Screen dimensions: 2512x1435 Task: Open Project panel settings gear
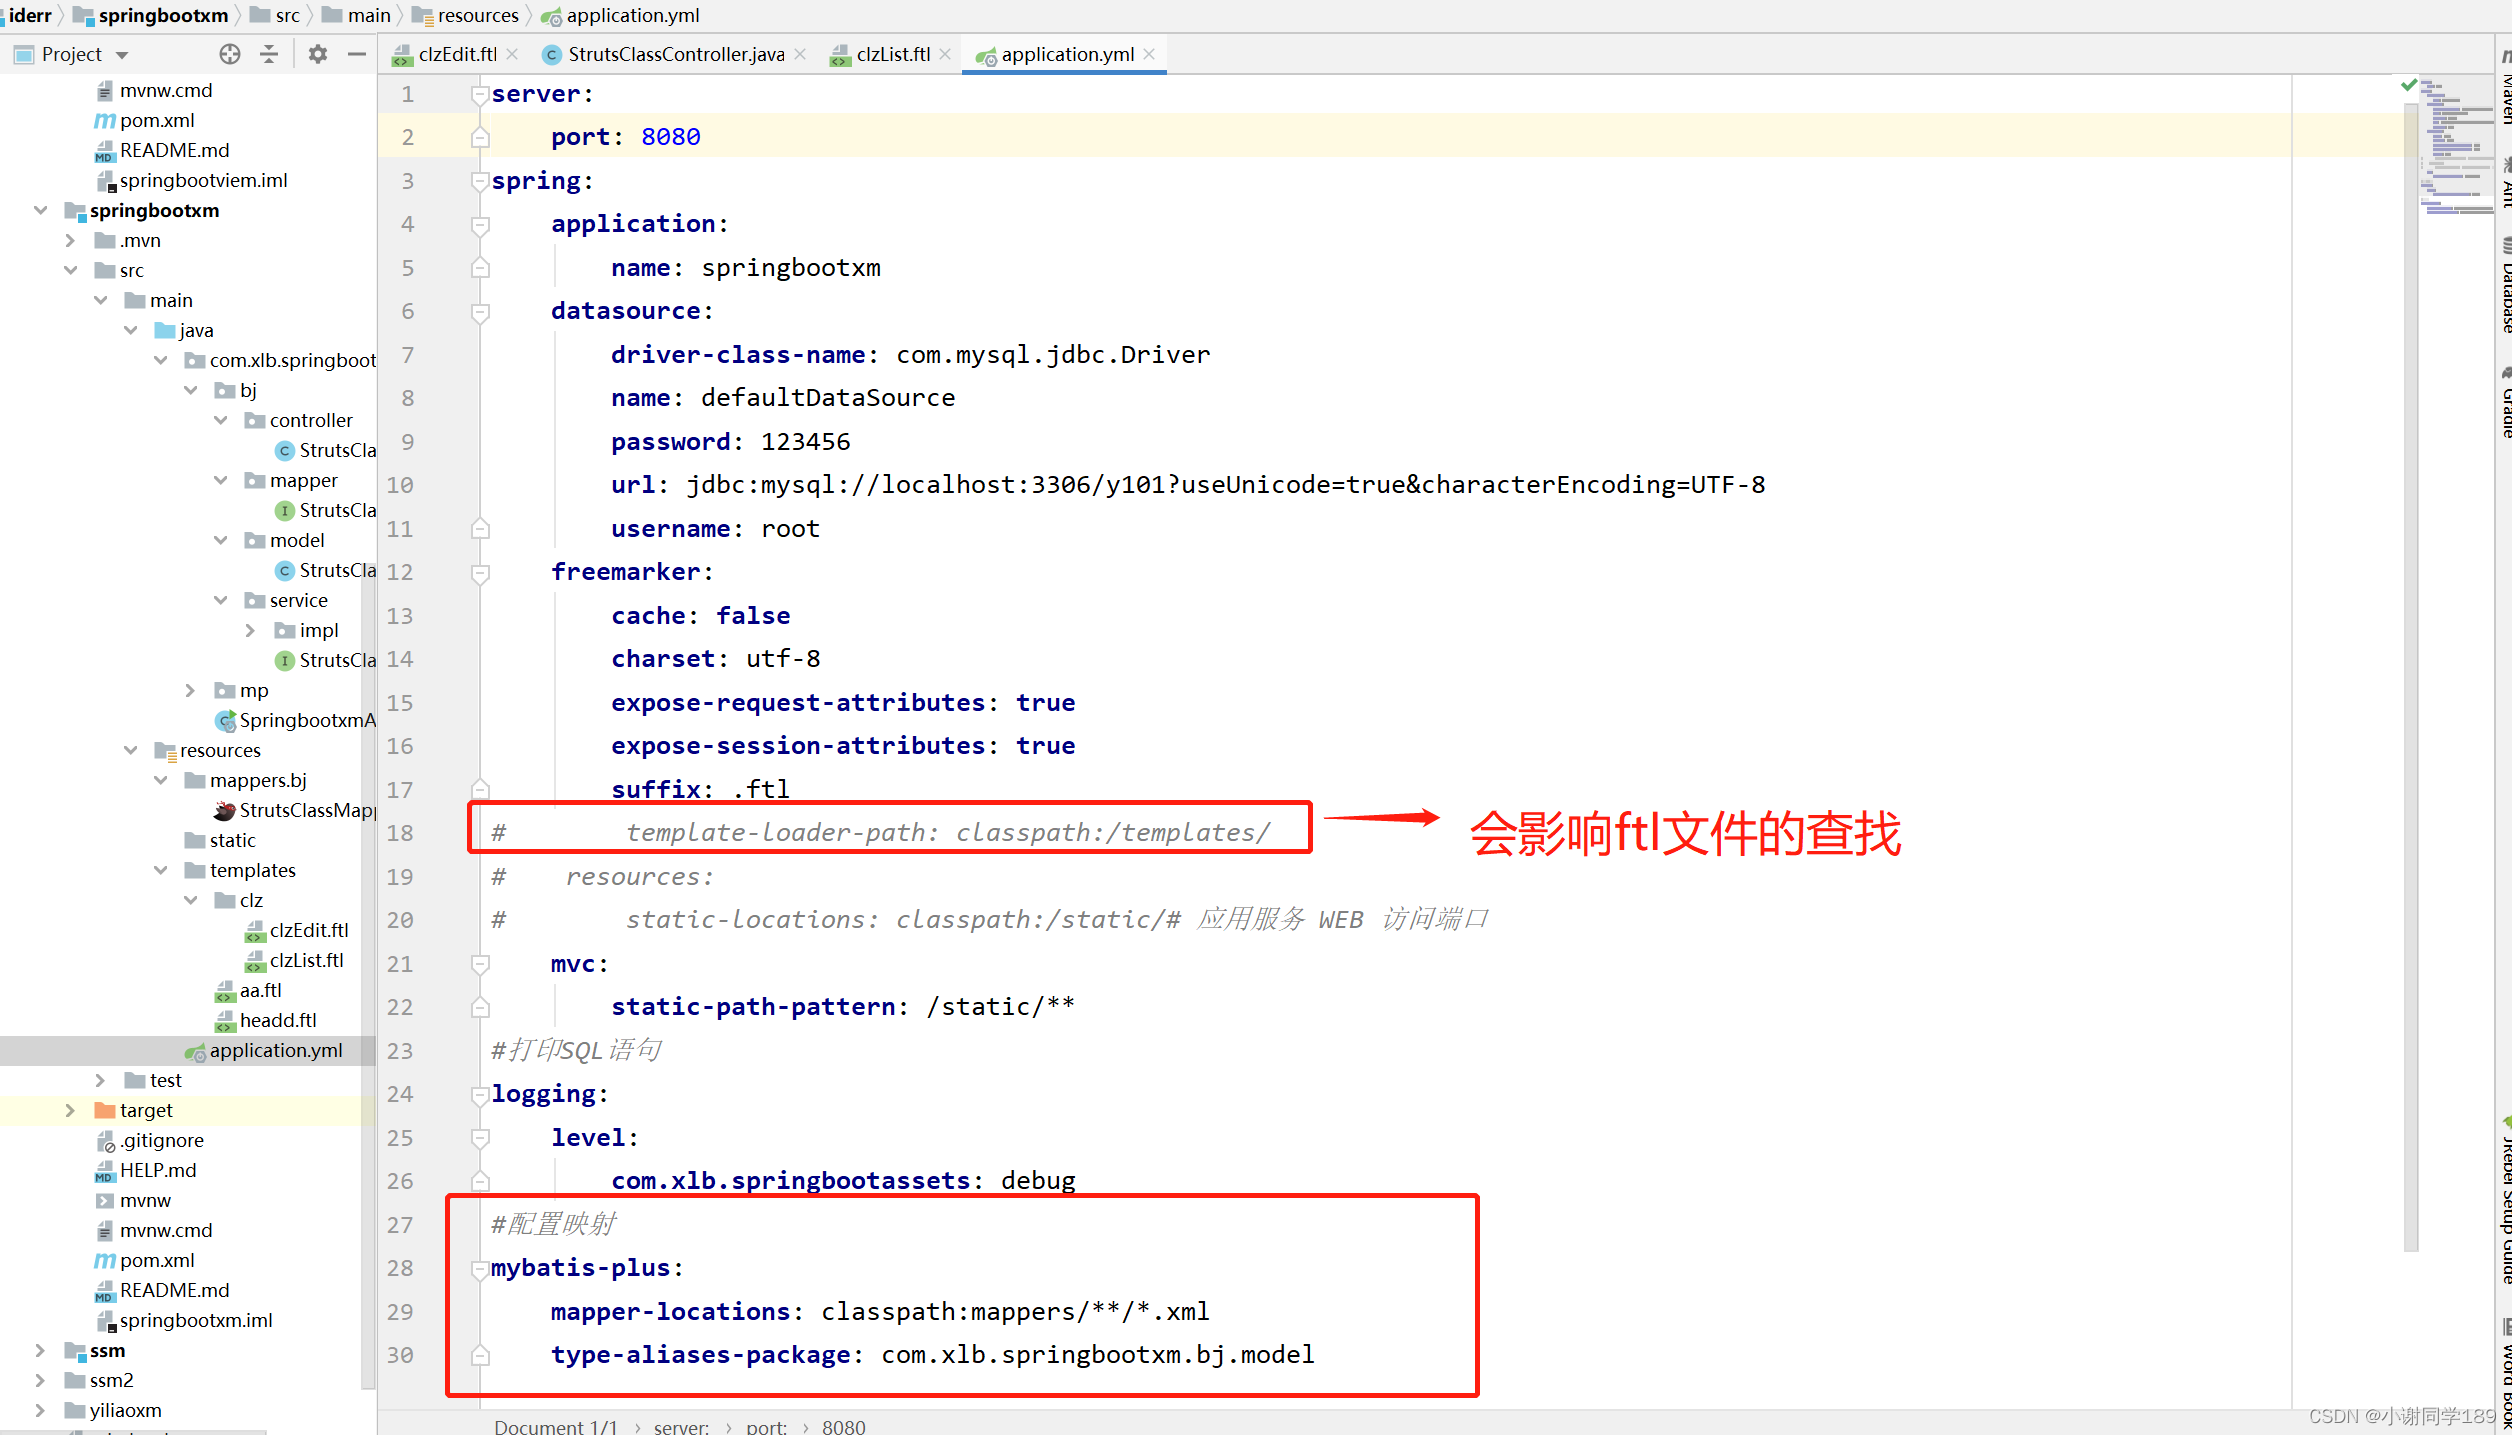318,54
